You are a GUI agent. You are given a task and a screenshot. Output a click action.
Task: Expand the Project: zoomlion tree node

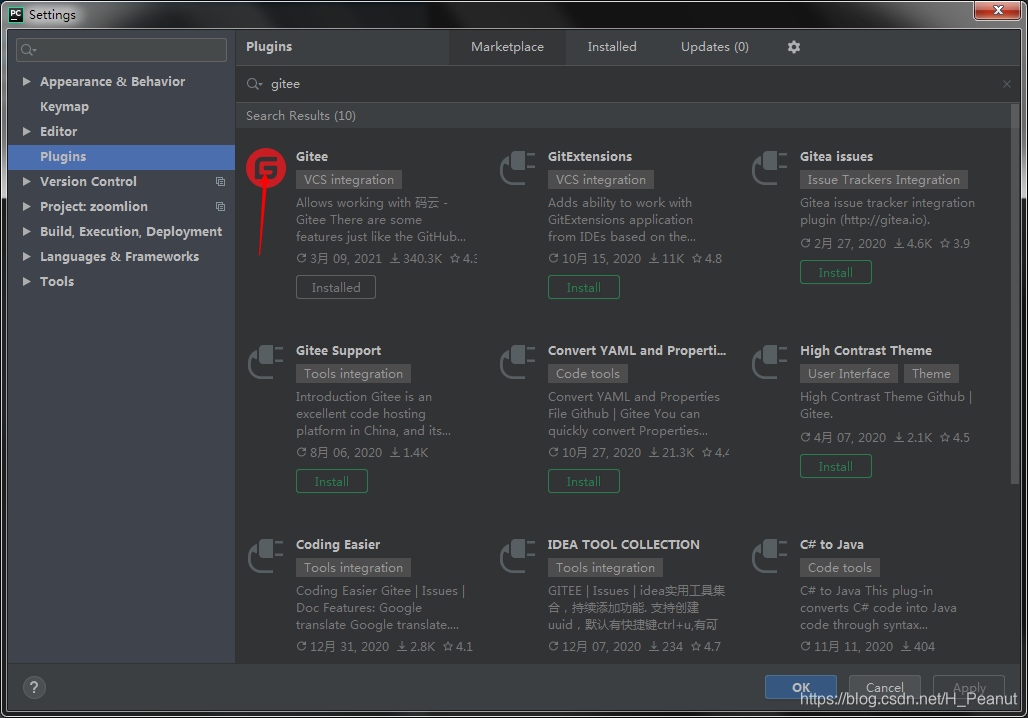tap(26, 206)
